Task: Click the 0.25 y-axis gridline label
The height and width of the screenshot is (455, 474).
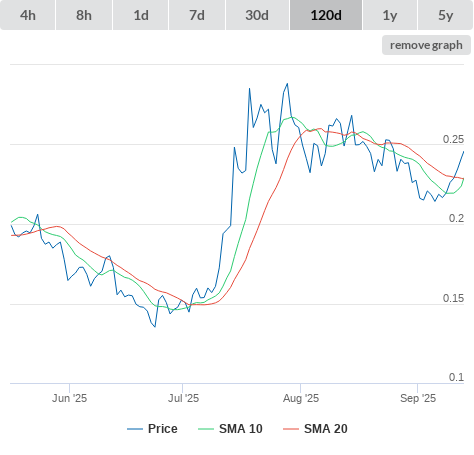Action: pos(453,139)
